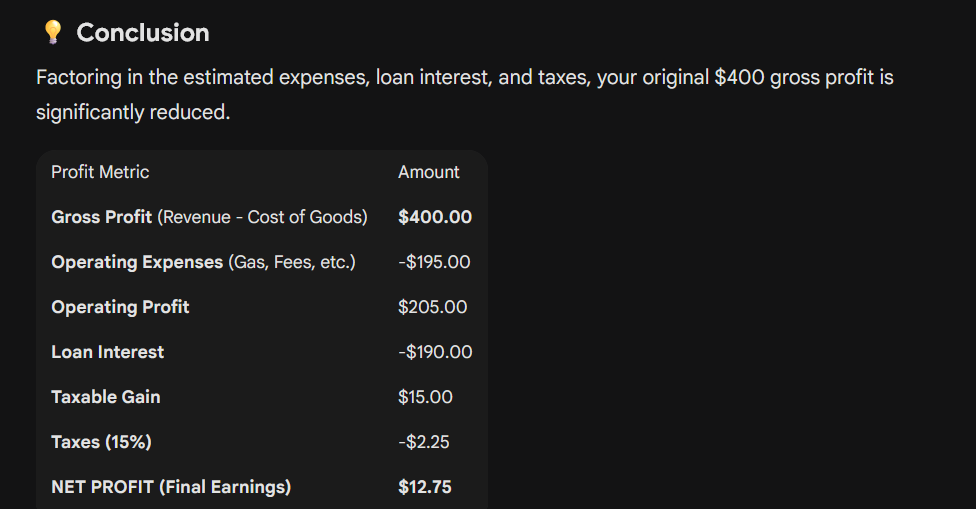Viewport: 976px width, 509px height.
Task: Click the lightbulb icon beside Conclusion
Action: [x=52, y=32]
